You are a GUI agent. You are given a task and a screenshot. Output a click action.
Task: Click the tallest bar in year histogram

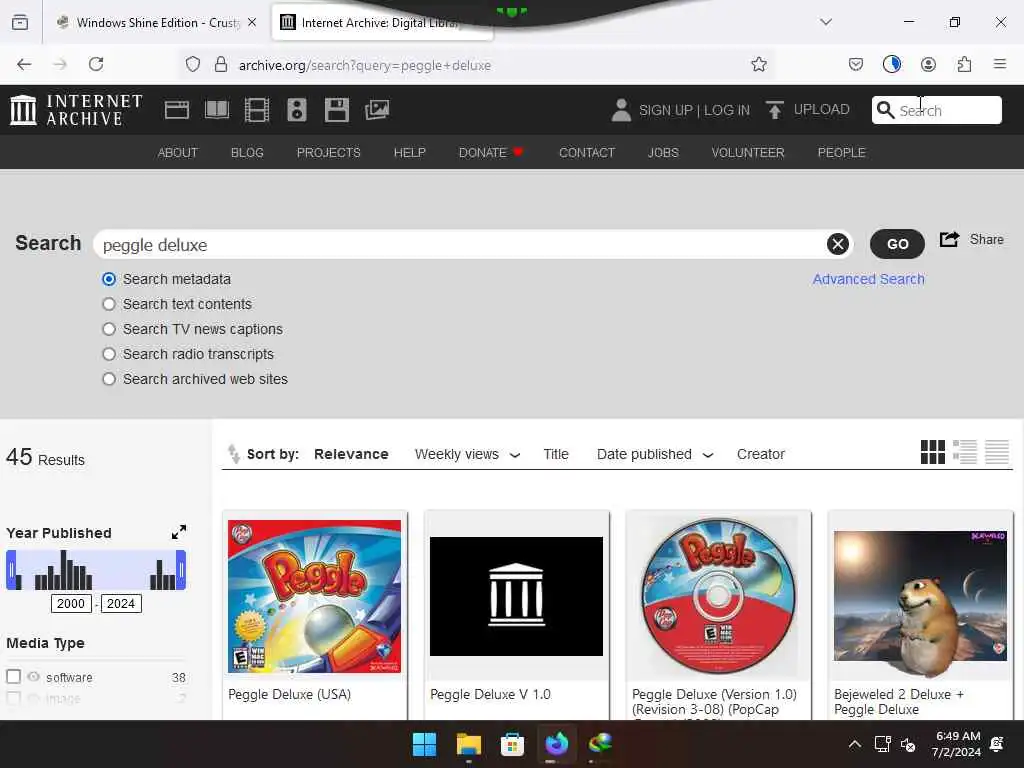[x=63, y=569]
